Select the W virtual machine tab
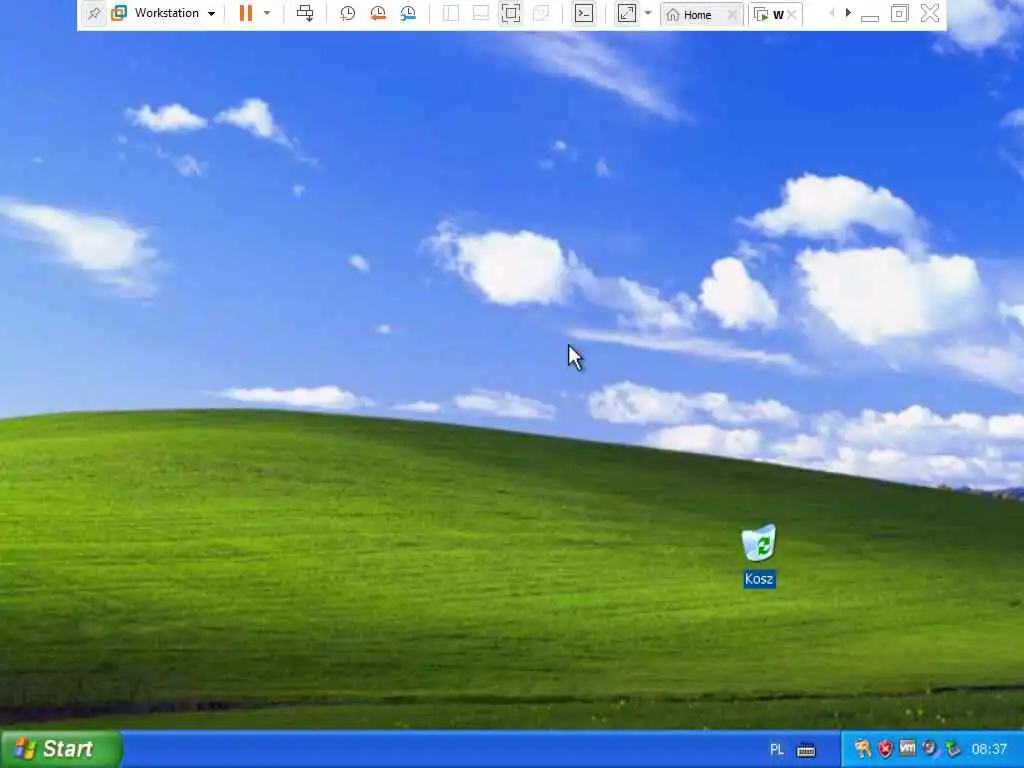 [x=770, y=15]
